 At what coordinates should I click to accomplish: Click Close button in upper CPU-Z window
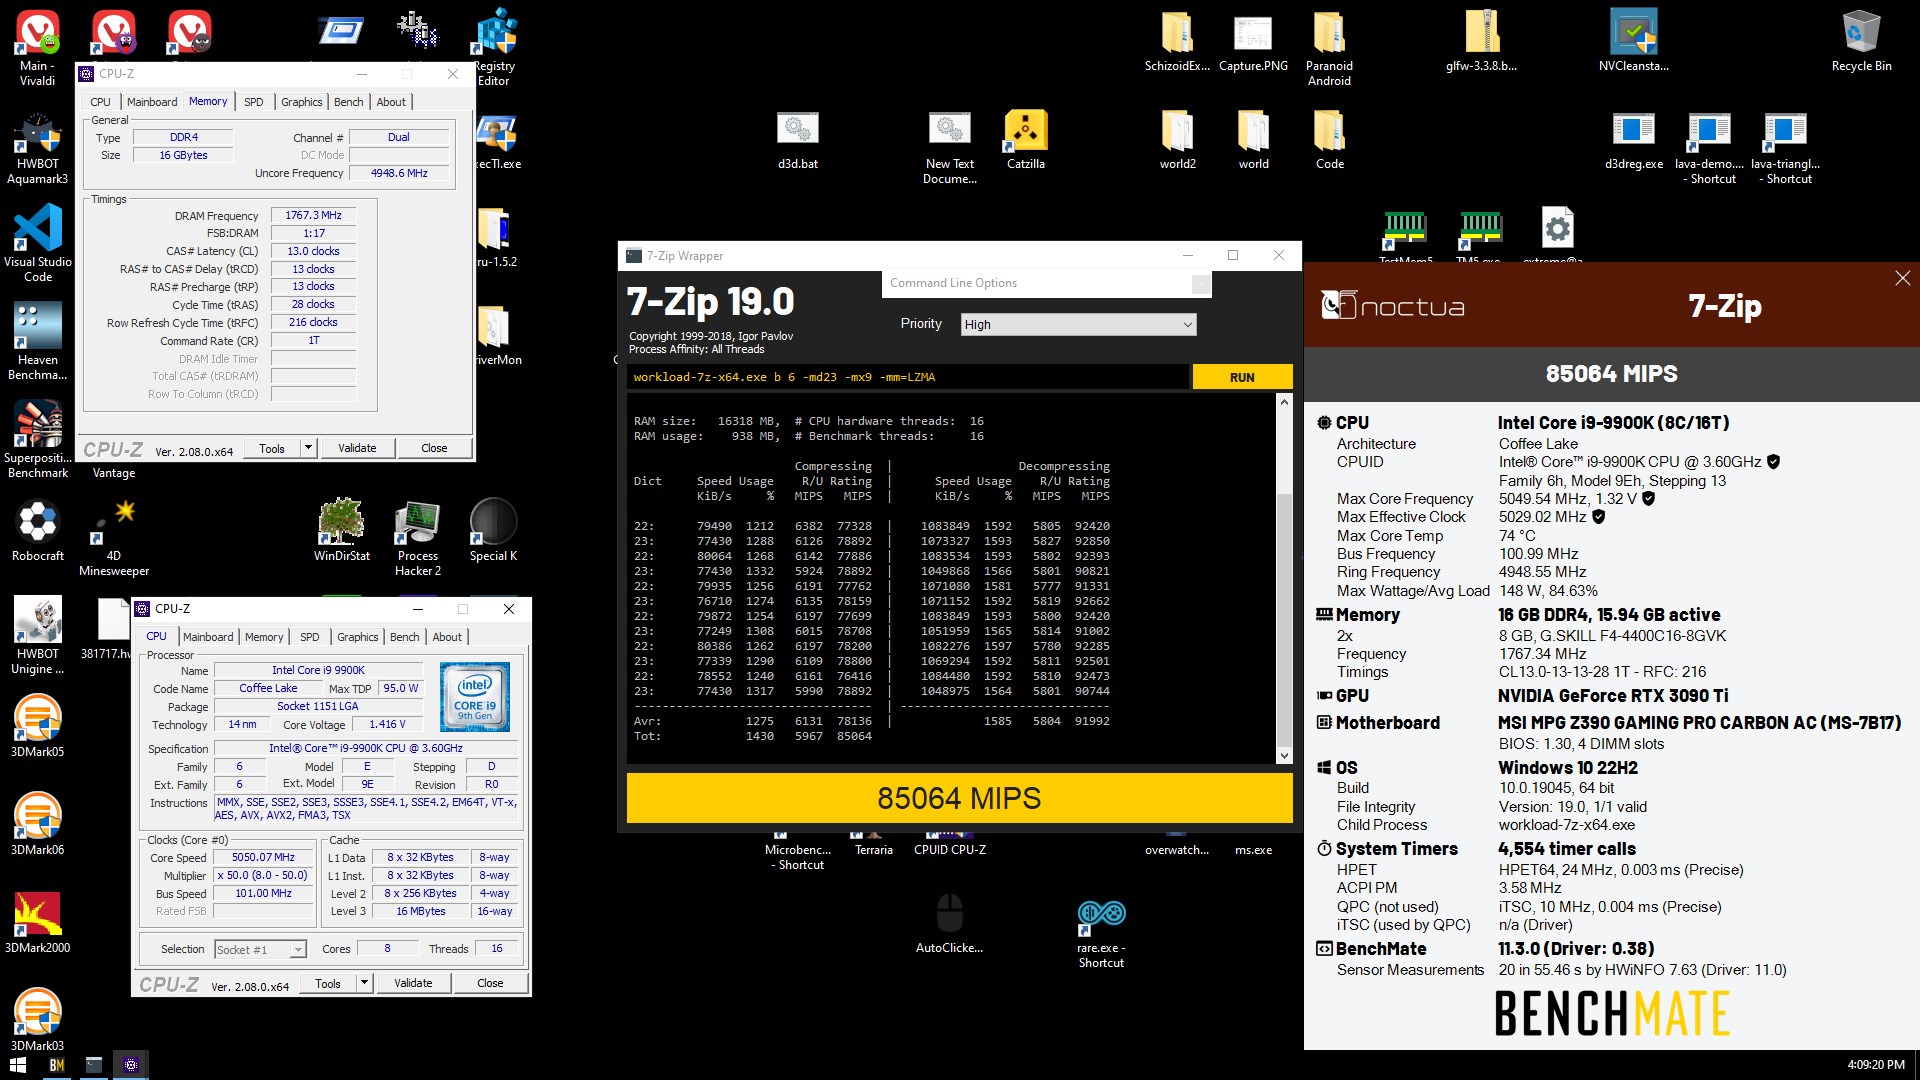(x=434, y=448)
